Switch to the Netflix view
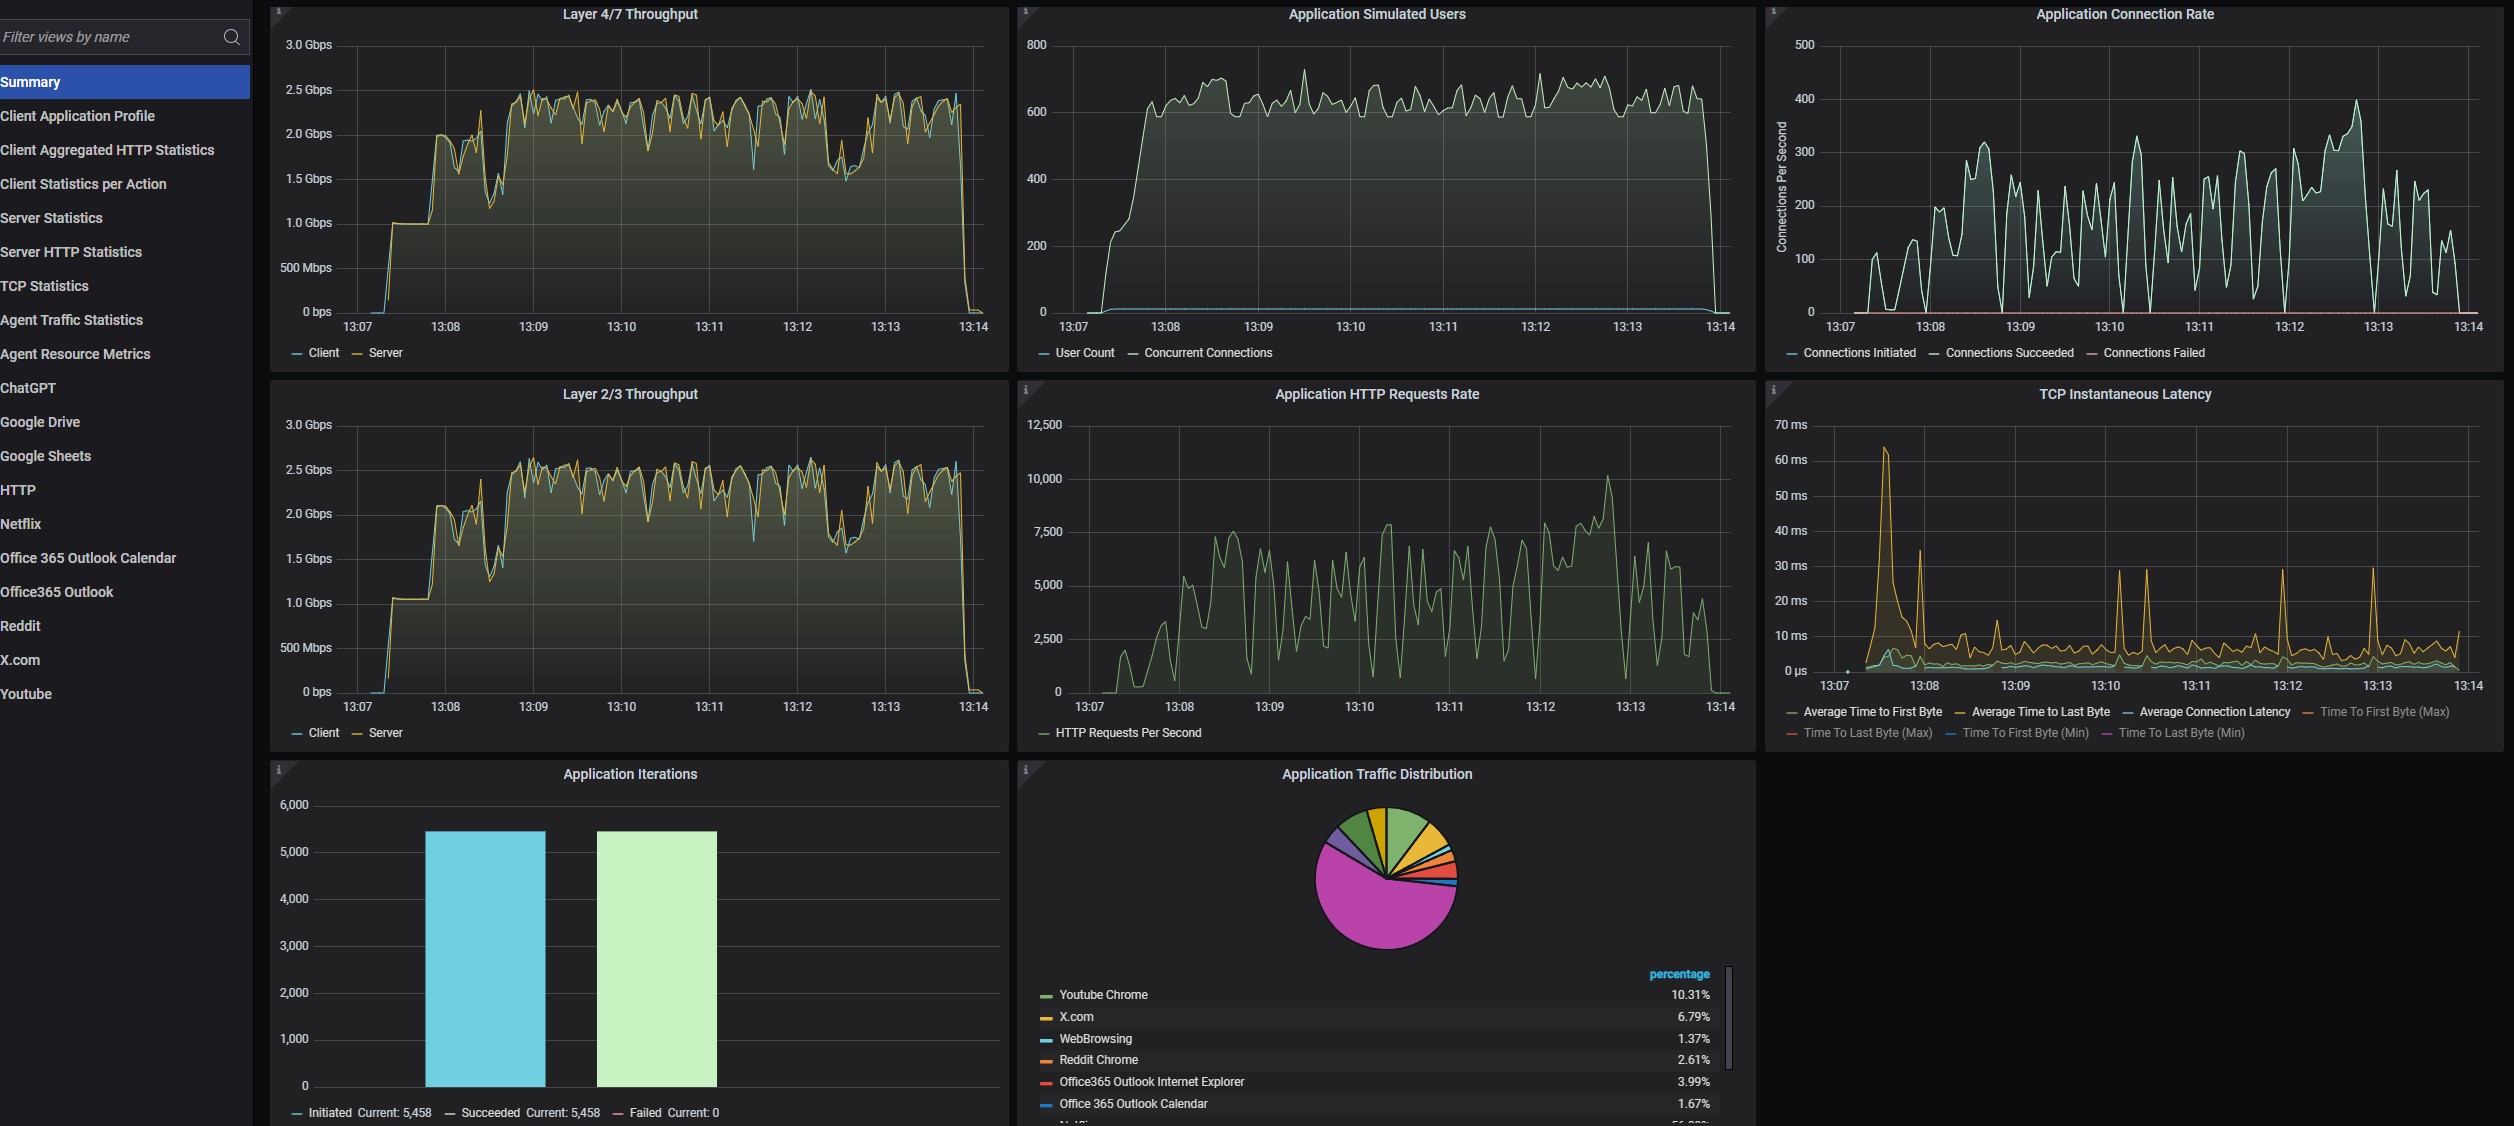2514x1126 pixels. coord(21,524)
